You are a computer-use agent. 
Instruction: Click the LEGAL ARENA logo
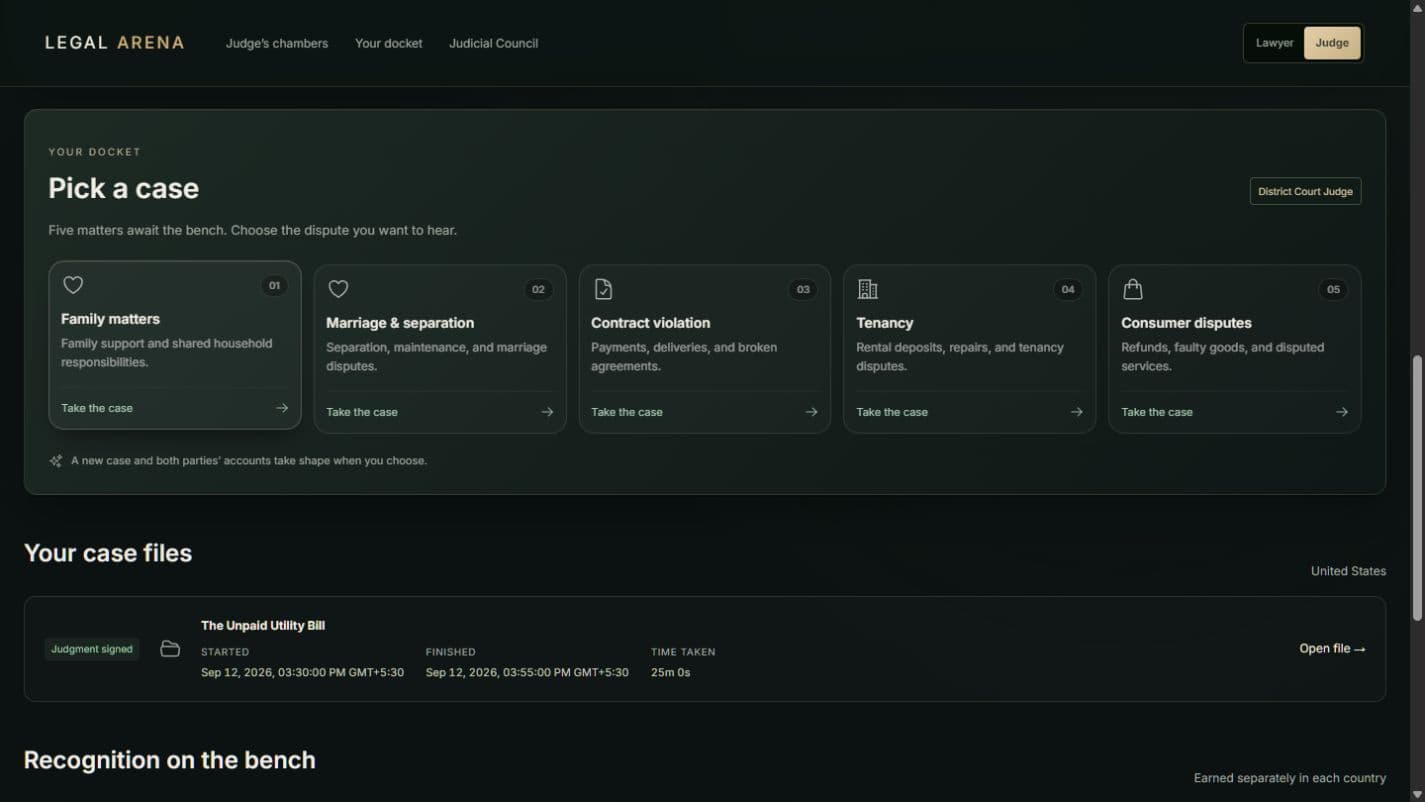point(115,43)
